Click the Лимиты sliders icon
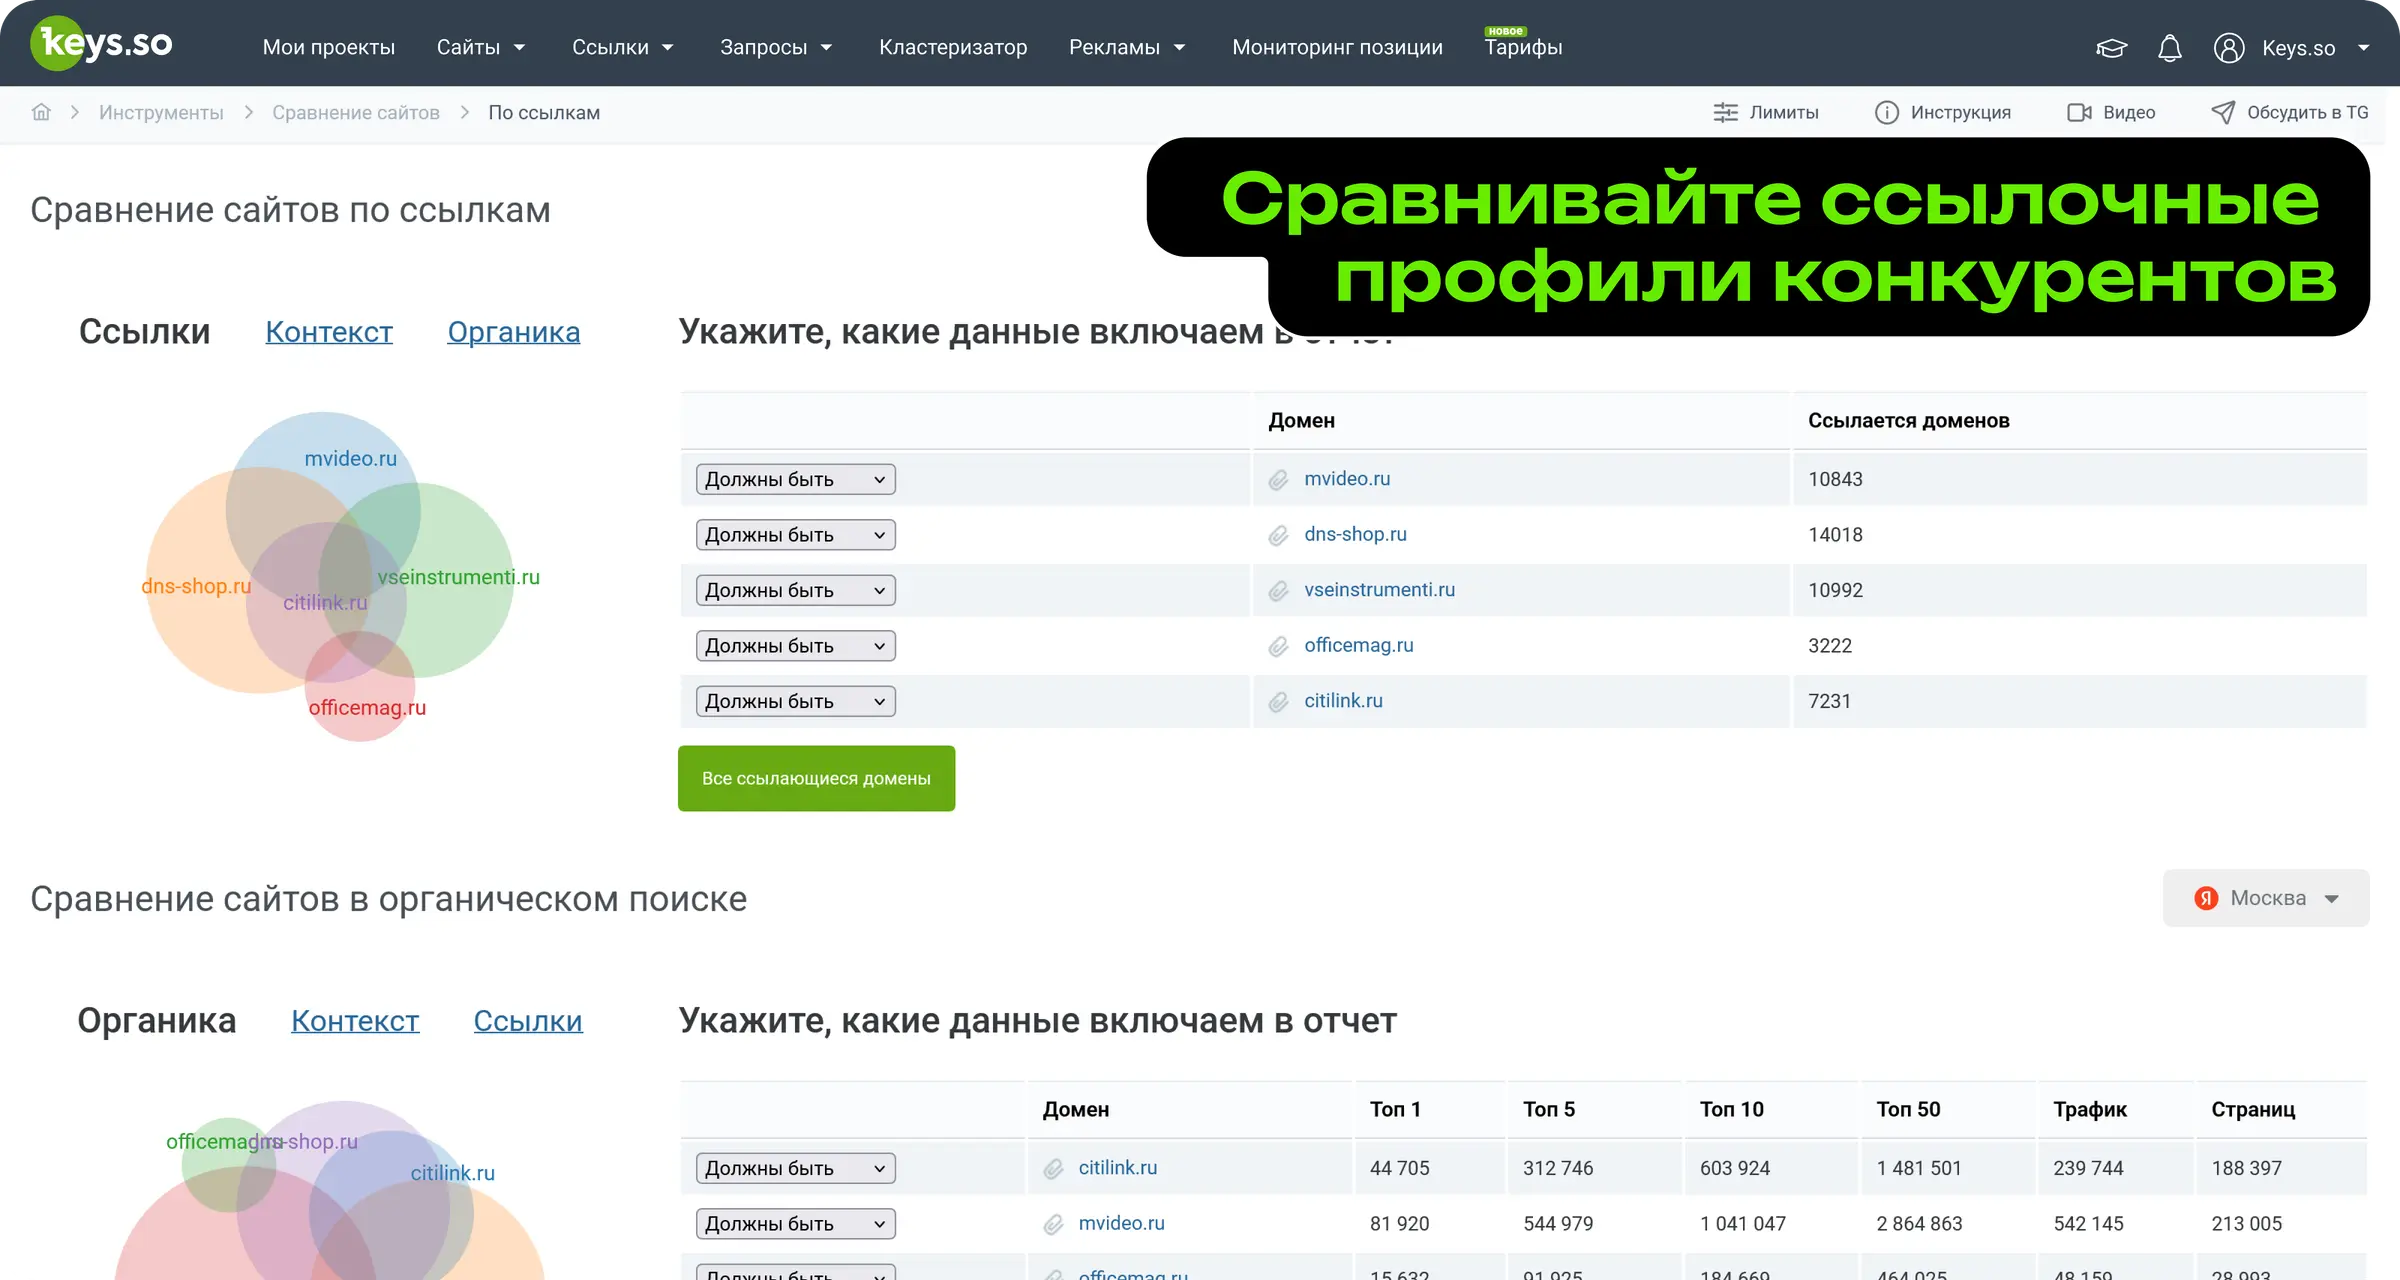The width and height of the screenshot is (2400, 1280). pyautogui.click(x=1725, y=113)
